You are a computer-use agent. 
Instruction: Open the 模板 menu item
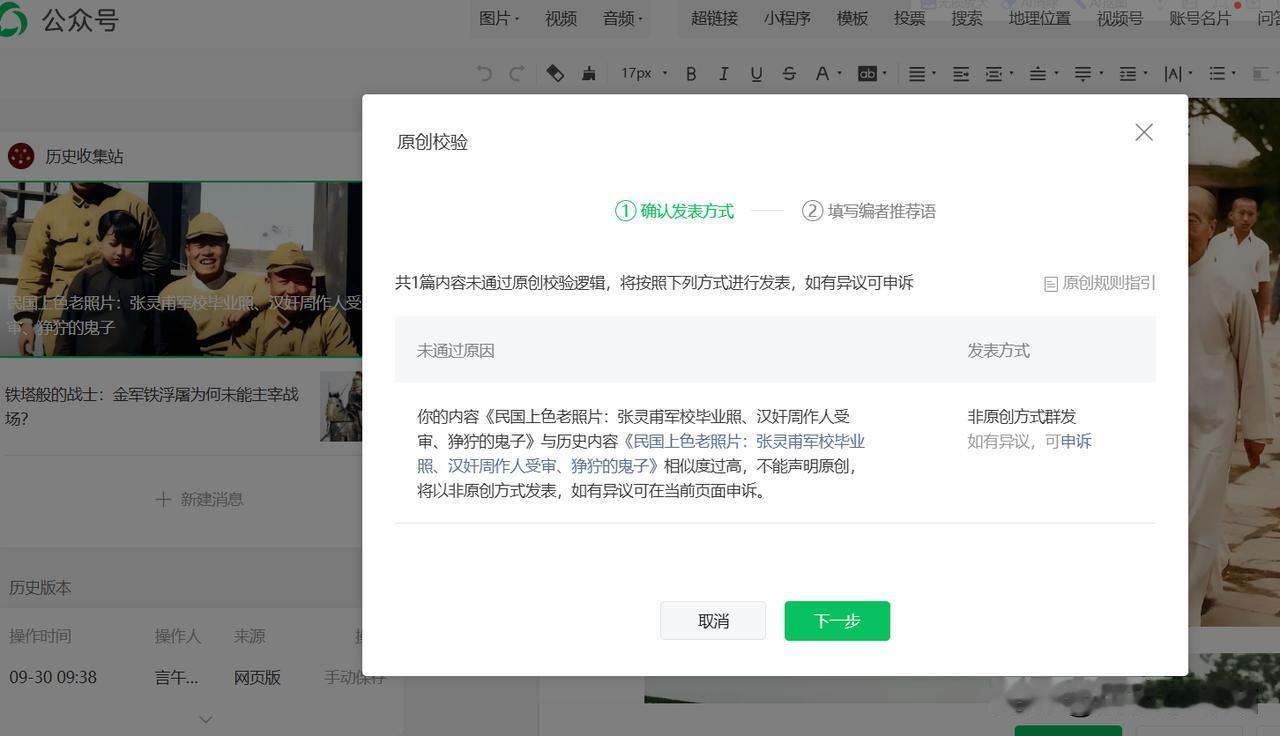(851, 18)
